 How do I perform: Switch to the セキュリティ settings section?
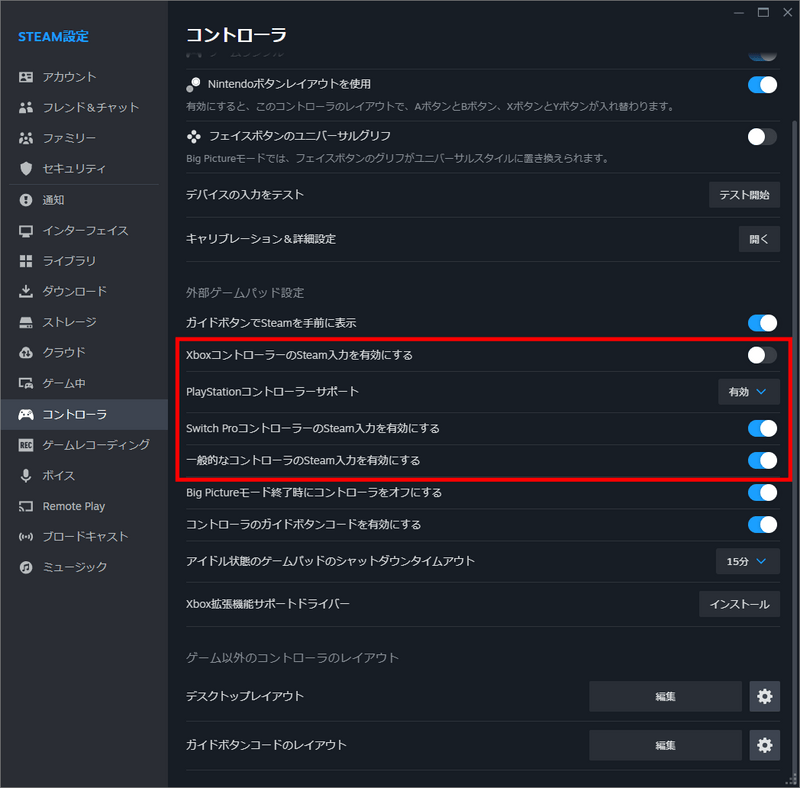(x=24, y=169)
